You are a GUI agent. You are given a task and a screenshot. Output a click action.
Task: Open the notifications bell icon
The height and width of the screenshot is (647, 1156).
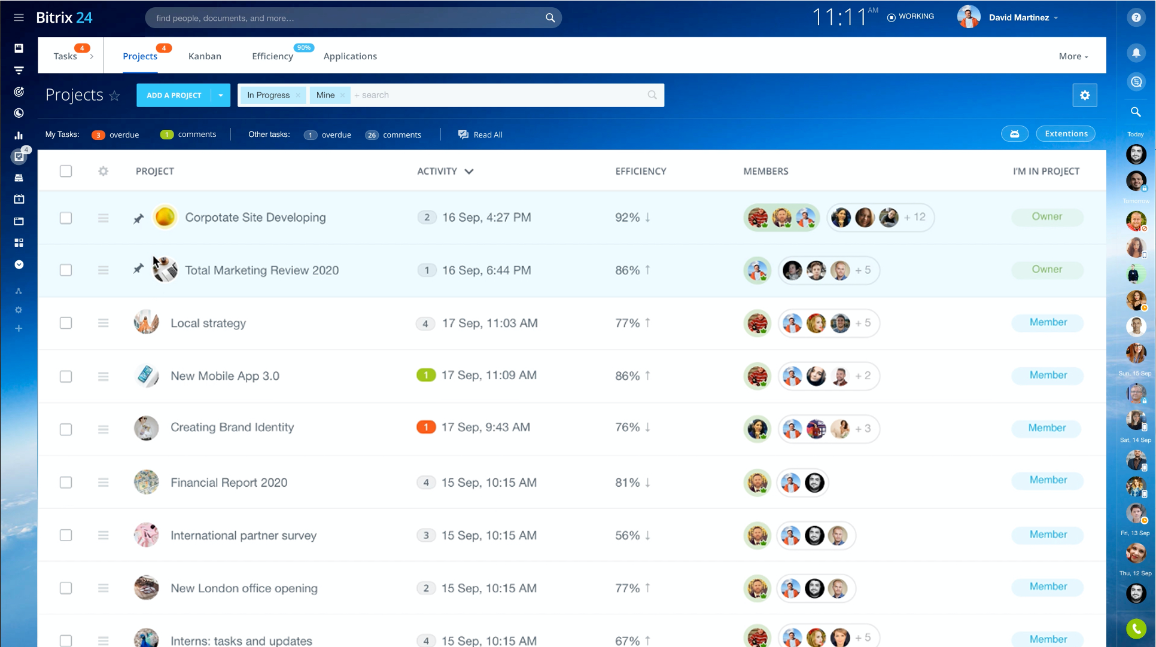pyautogui.click(x=1136, y=52)
